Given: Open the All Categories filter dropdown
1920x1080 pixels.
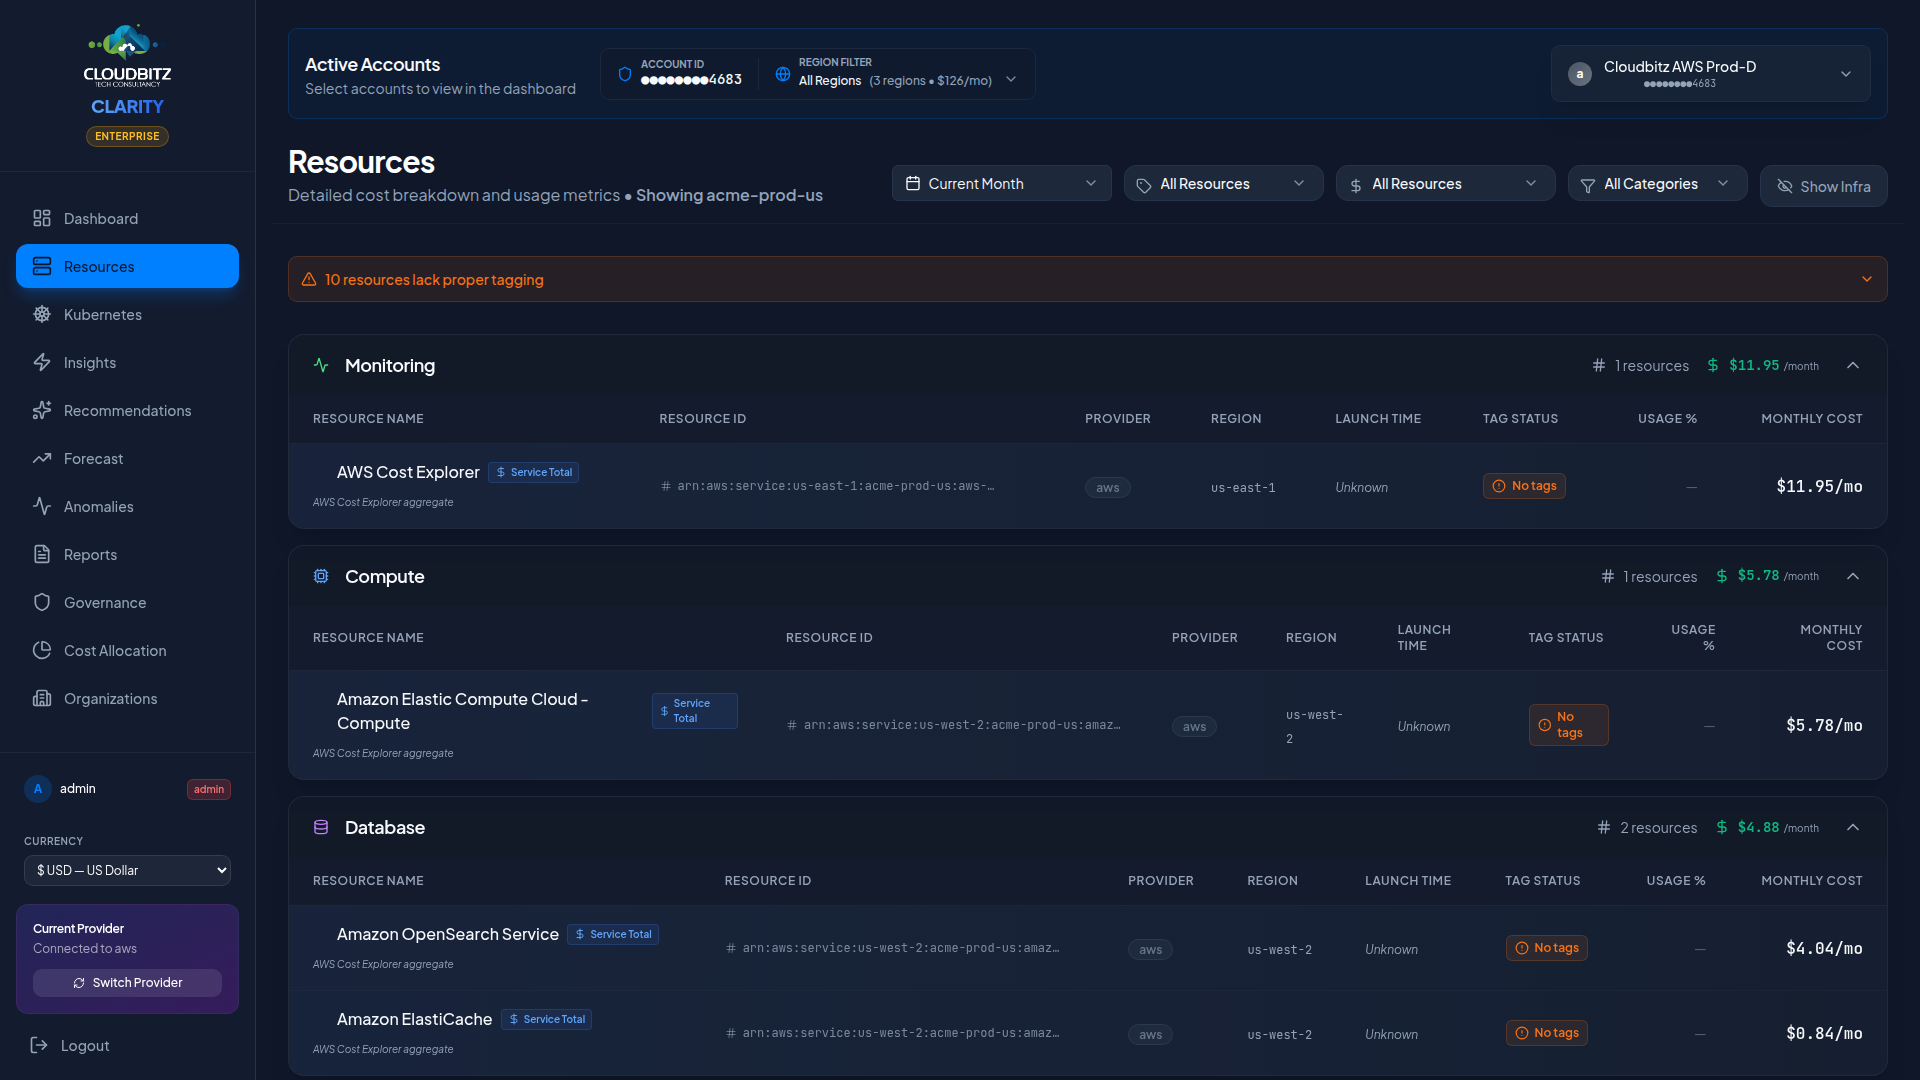Looking at the screenshot, I should pyautogui.click(x=1657, y=183).
